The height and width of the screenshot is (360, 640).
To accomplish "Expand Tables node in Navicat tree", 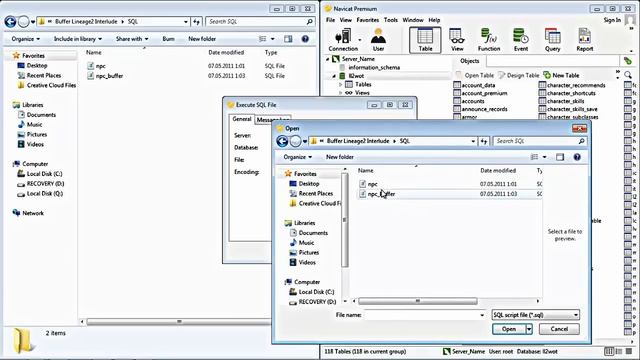I will 341,84.
